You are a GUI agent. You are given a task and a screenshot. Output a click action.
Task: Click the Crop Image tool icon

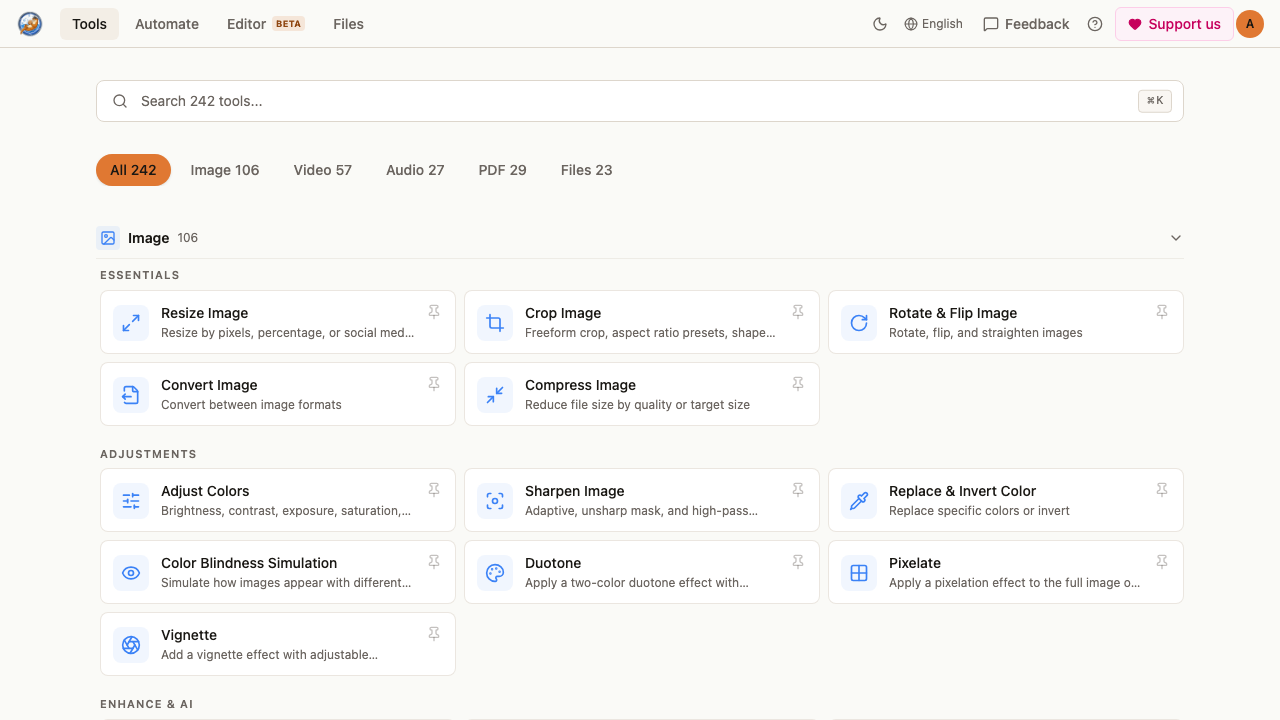tap(495, 323)
